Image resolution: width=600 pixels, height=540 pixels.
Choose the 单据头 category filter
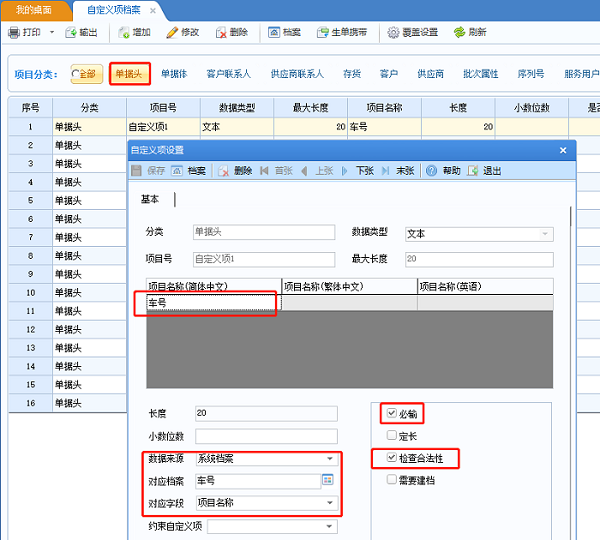pos(130,74)
